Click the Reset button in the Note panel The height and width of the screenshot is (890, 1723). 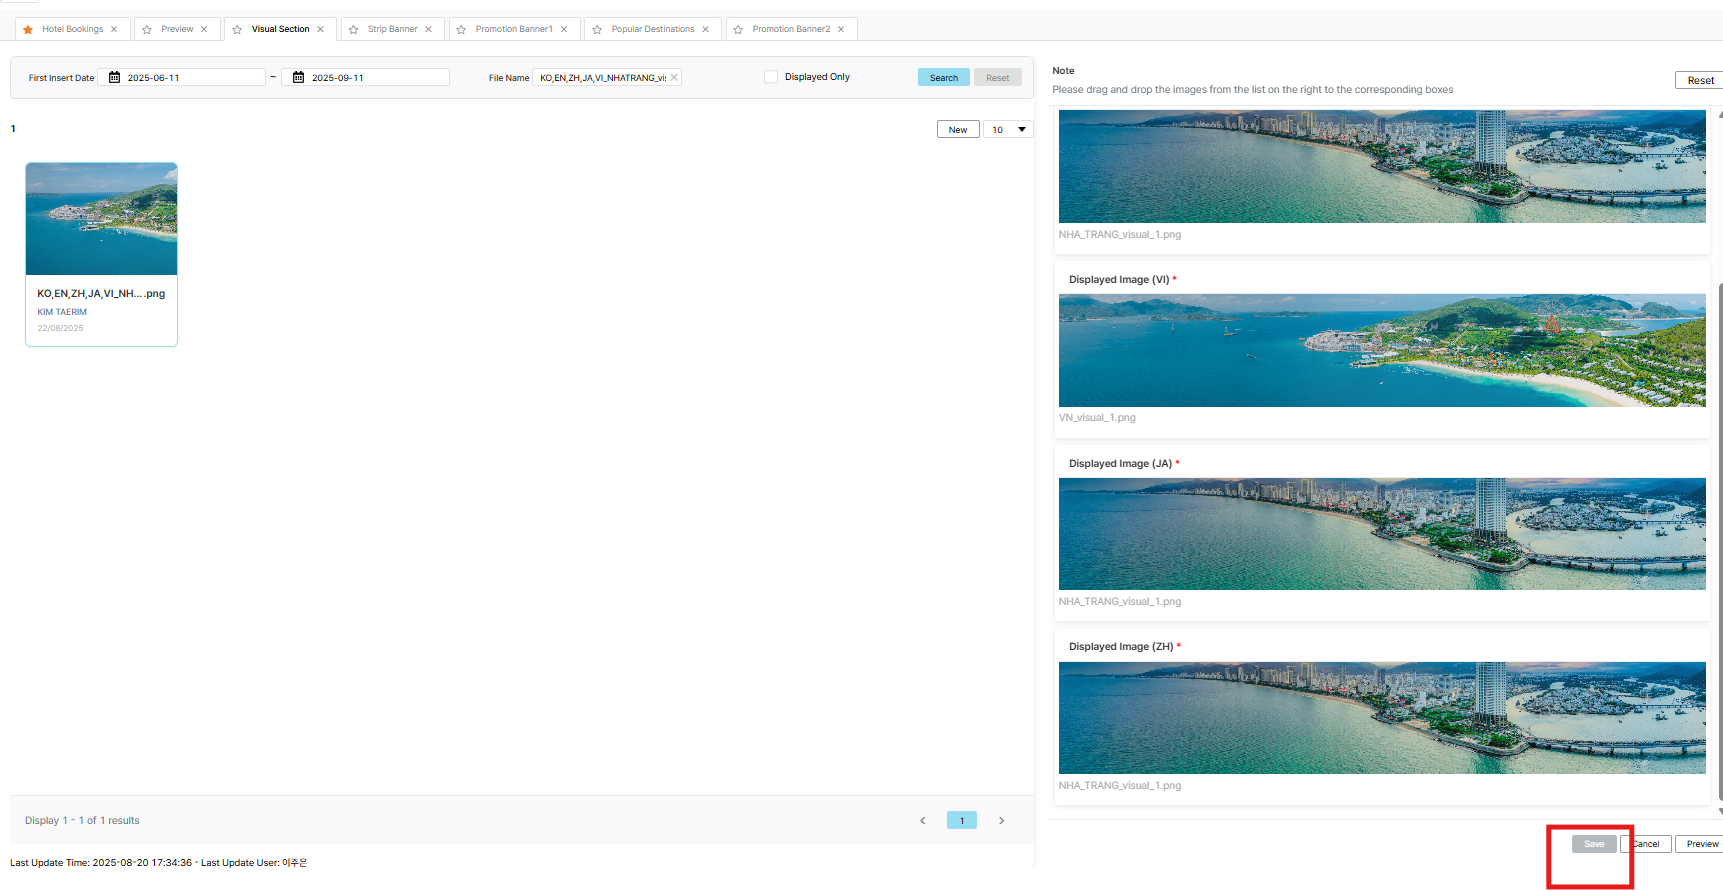[1700, 81]
